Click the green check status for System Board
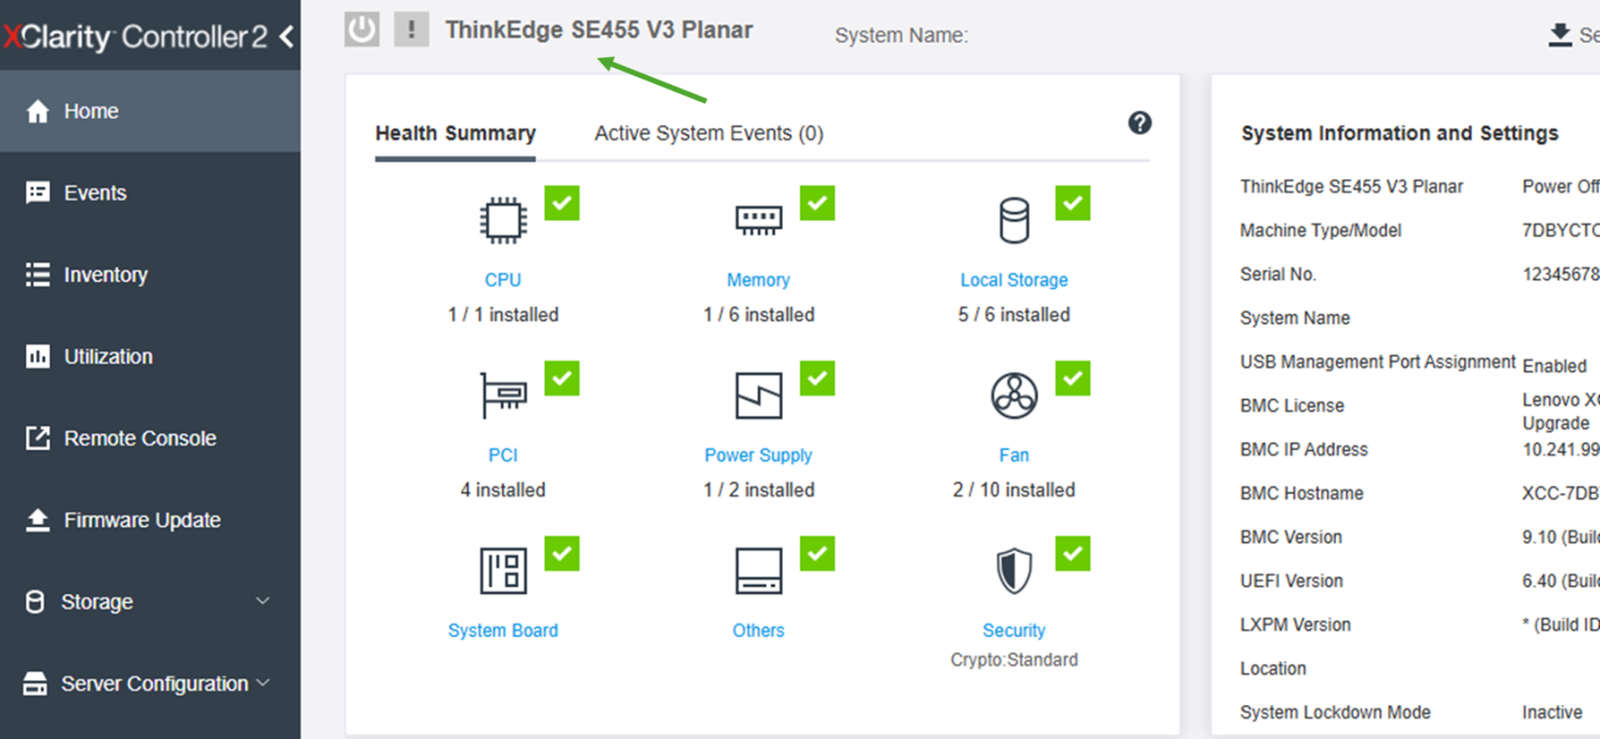Viewport: 1600px width, 739px height. pyautogui.click(x=562, y=553)
